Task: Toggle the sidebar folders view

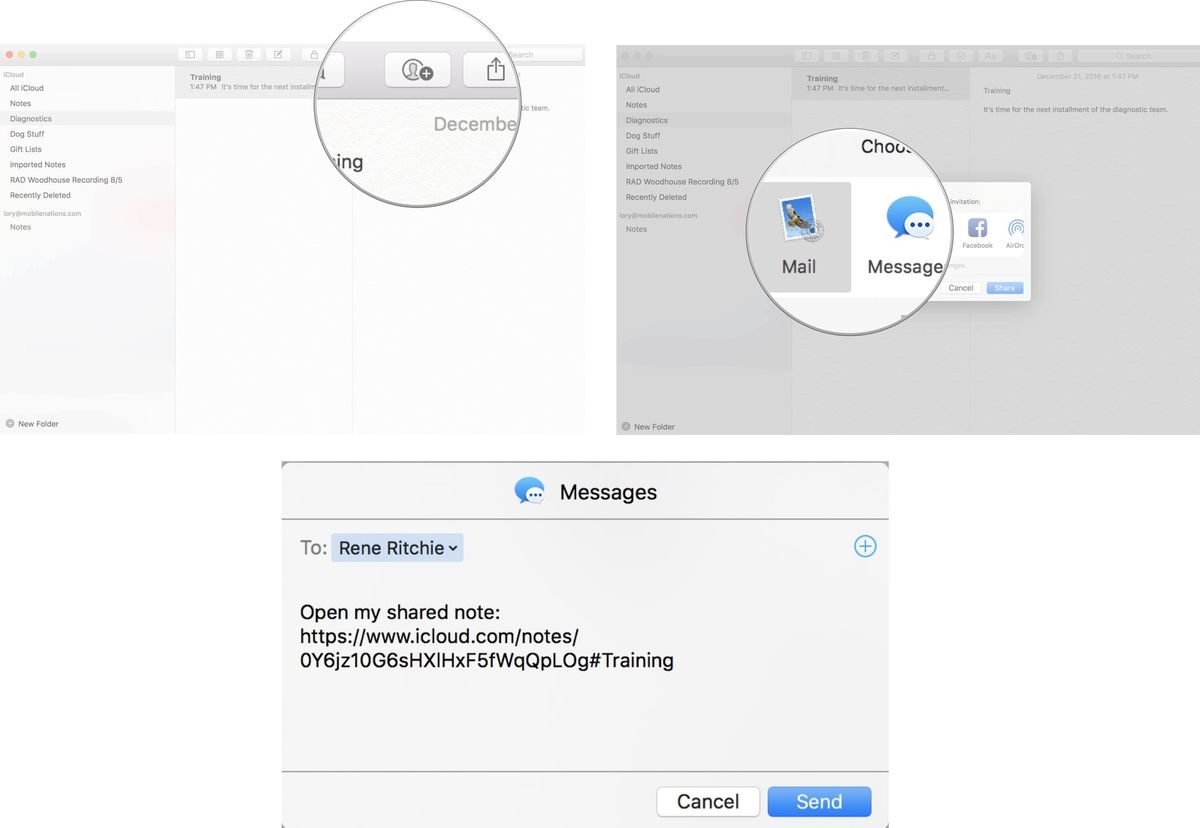Action: coord(189,54)
